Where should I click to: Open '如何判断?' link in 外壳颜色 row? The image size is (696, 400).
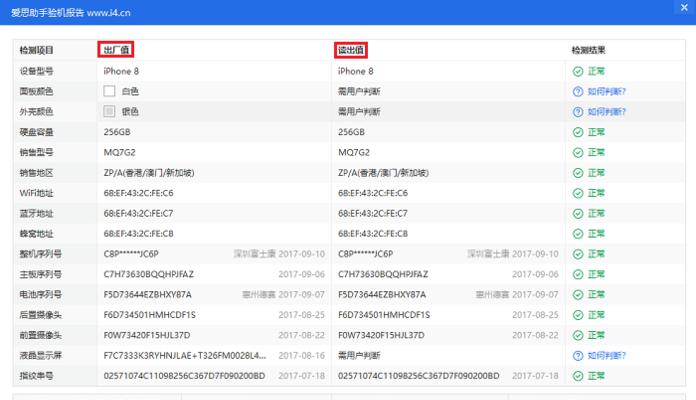606,111
